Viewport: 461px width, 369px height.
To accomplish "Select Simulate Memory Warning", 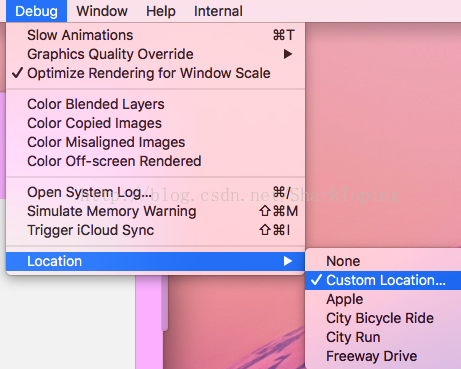I will tap(155, 211).
